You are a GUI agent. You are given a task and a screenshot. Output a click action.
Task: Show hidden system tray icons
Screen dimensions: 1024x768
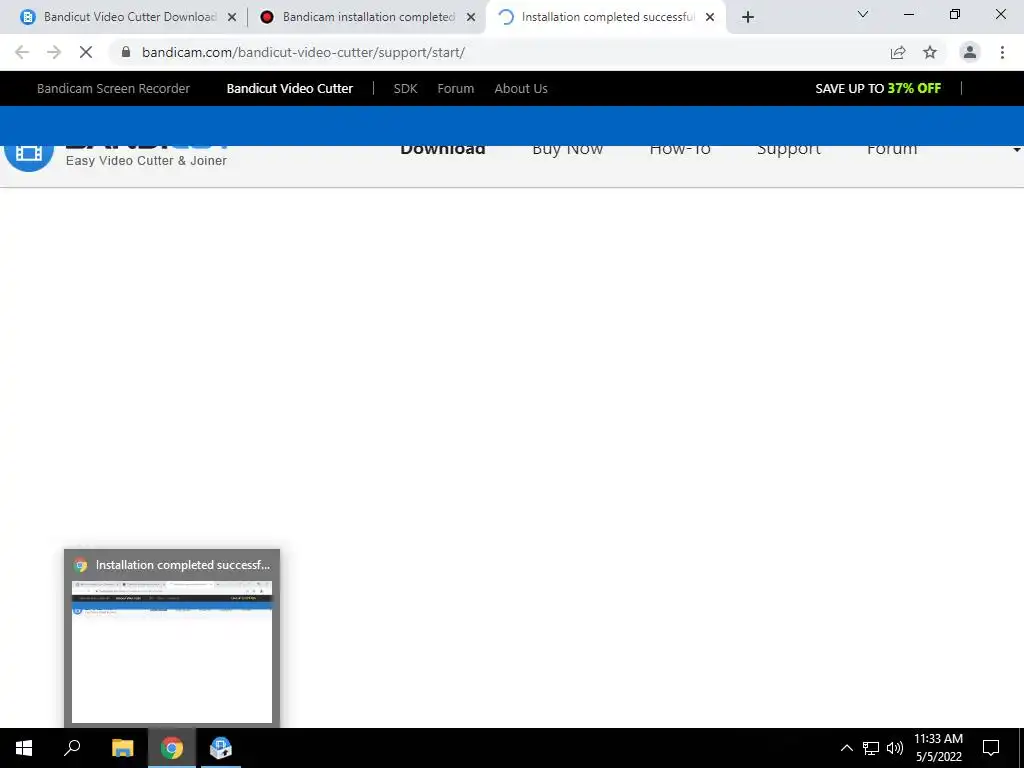(846, 748)
